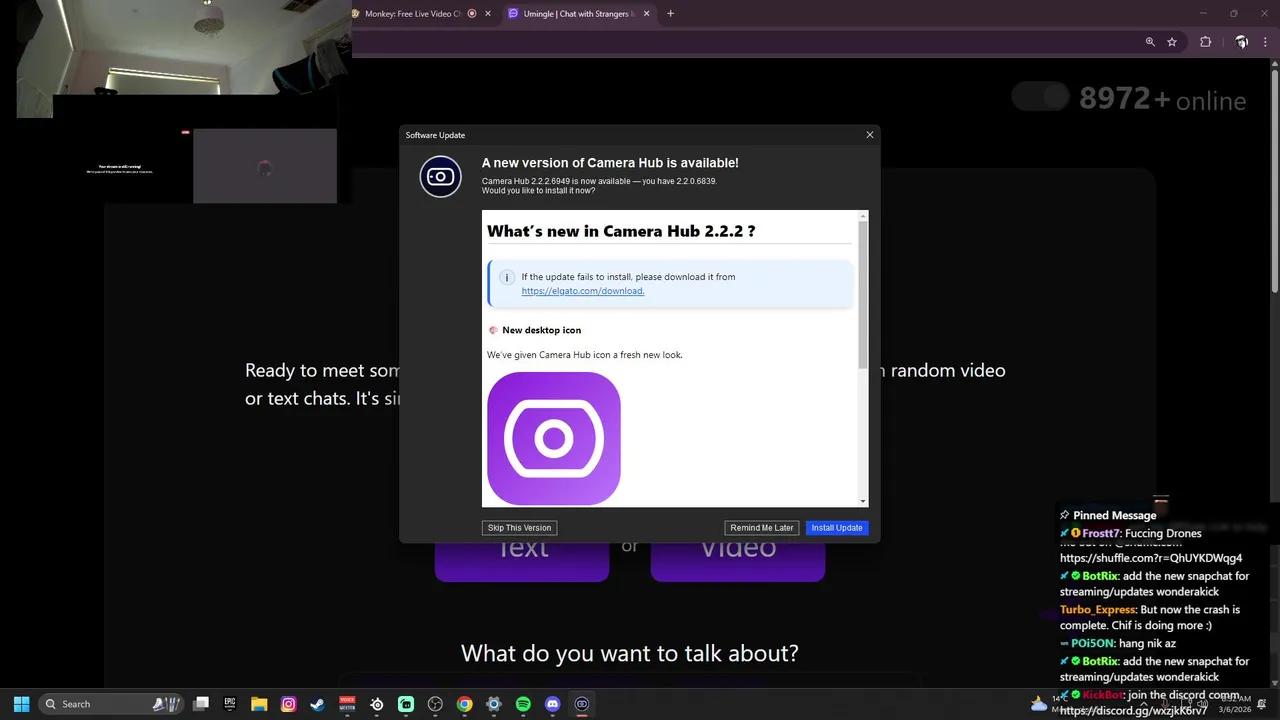Click the Install Update button
1280x720 pixels.
tap(836, 527)
